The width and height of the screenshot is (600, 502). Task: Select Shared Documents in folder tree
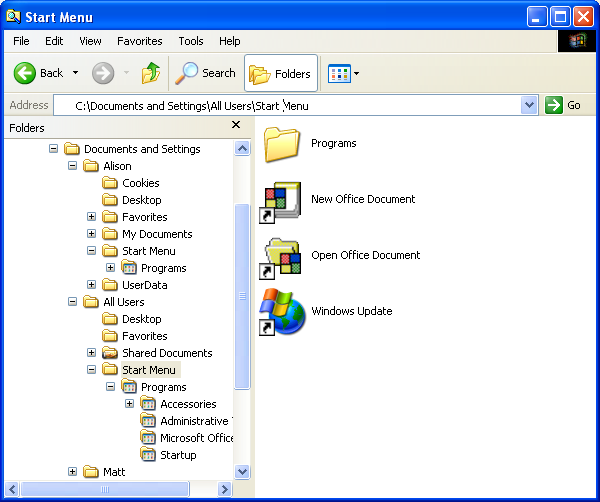[x=167, y=353]
